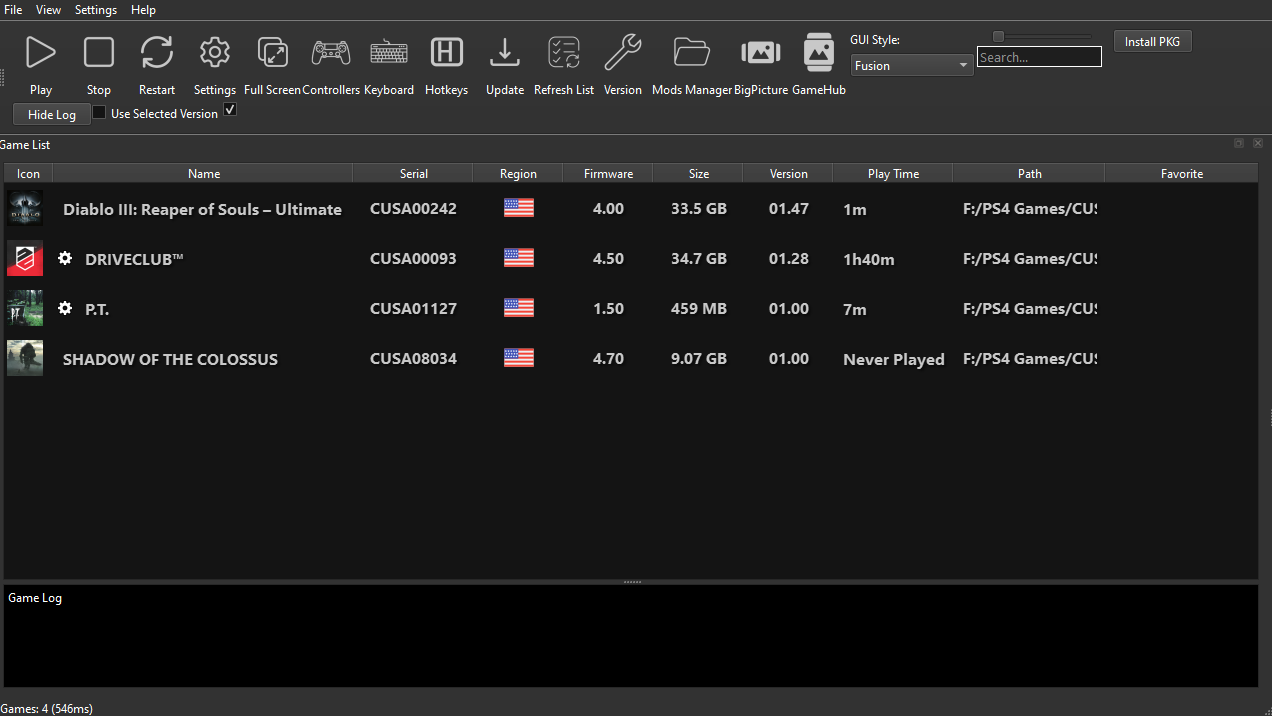Click inside the Game Log area
1272x716 pixels.
(631, 636)
